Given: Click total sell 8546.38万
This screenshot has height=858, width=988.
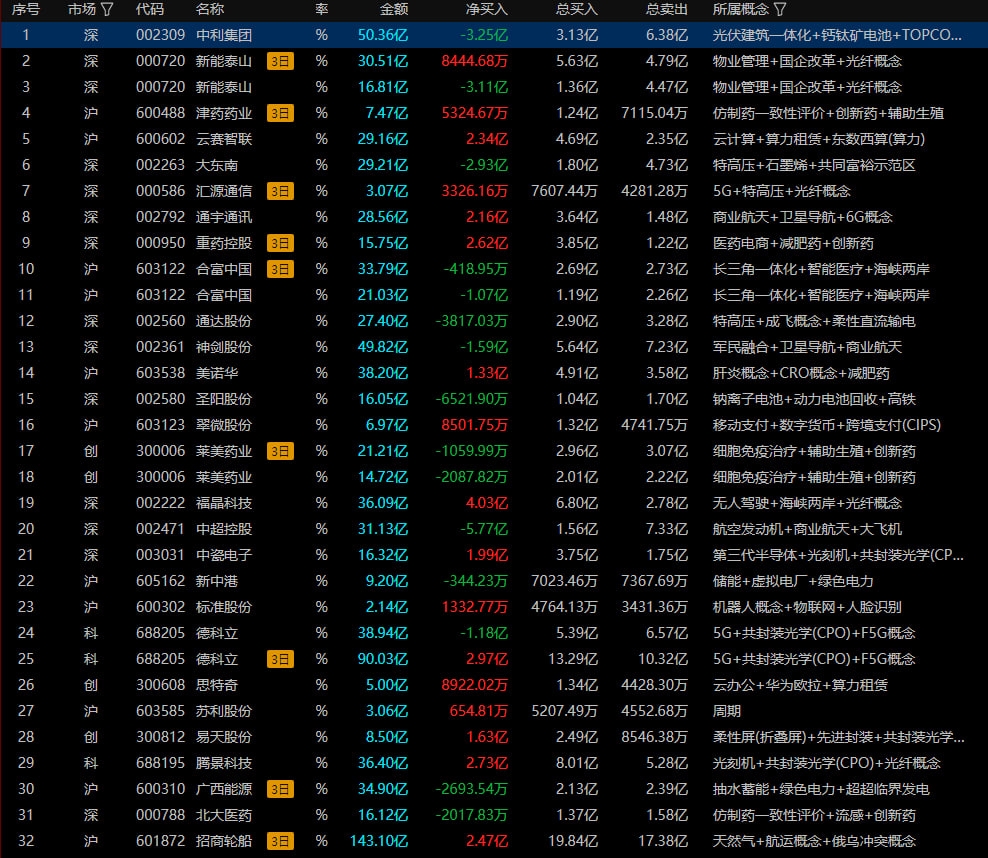Looking at the screenshot, I should [654, 737].
